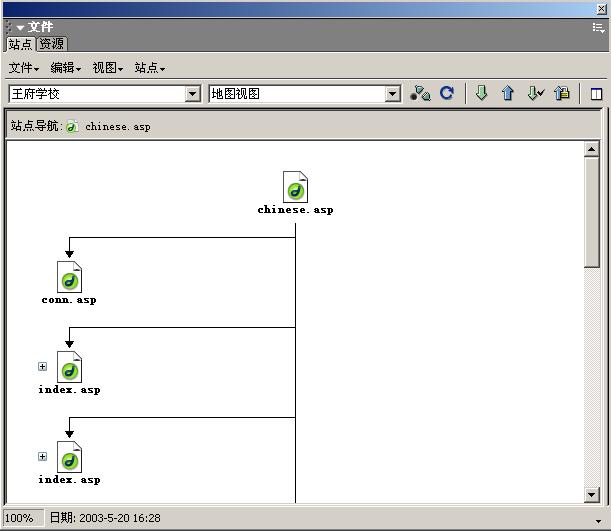
Task: Open the 编辑 menu
Action: [x=65, y=68]
